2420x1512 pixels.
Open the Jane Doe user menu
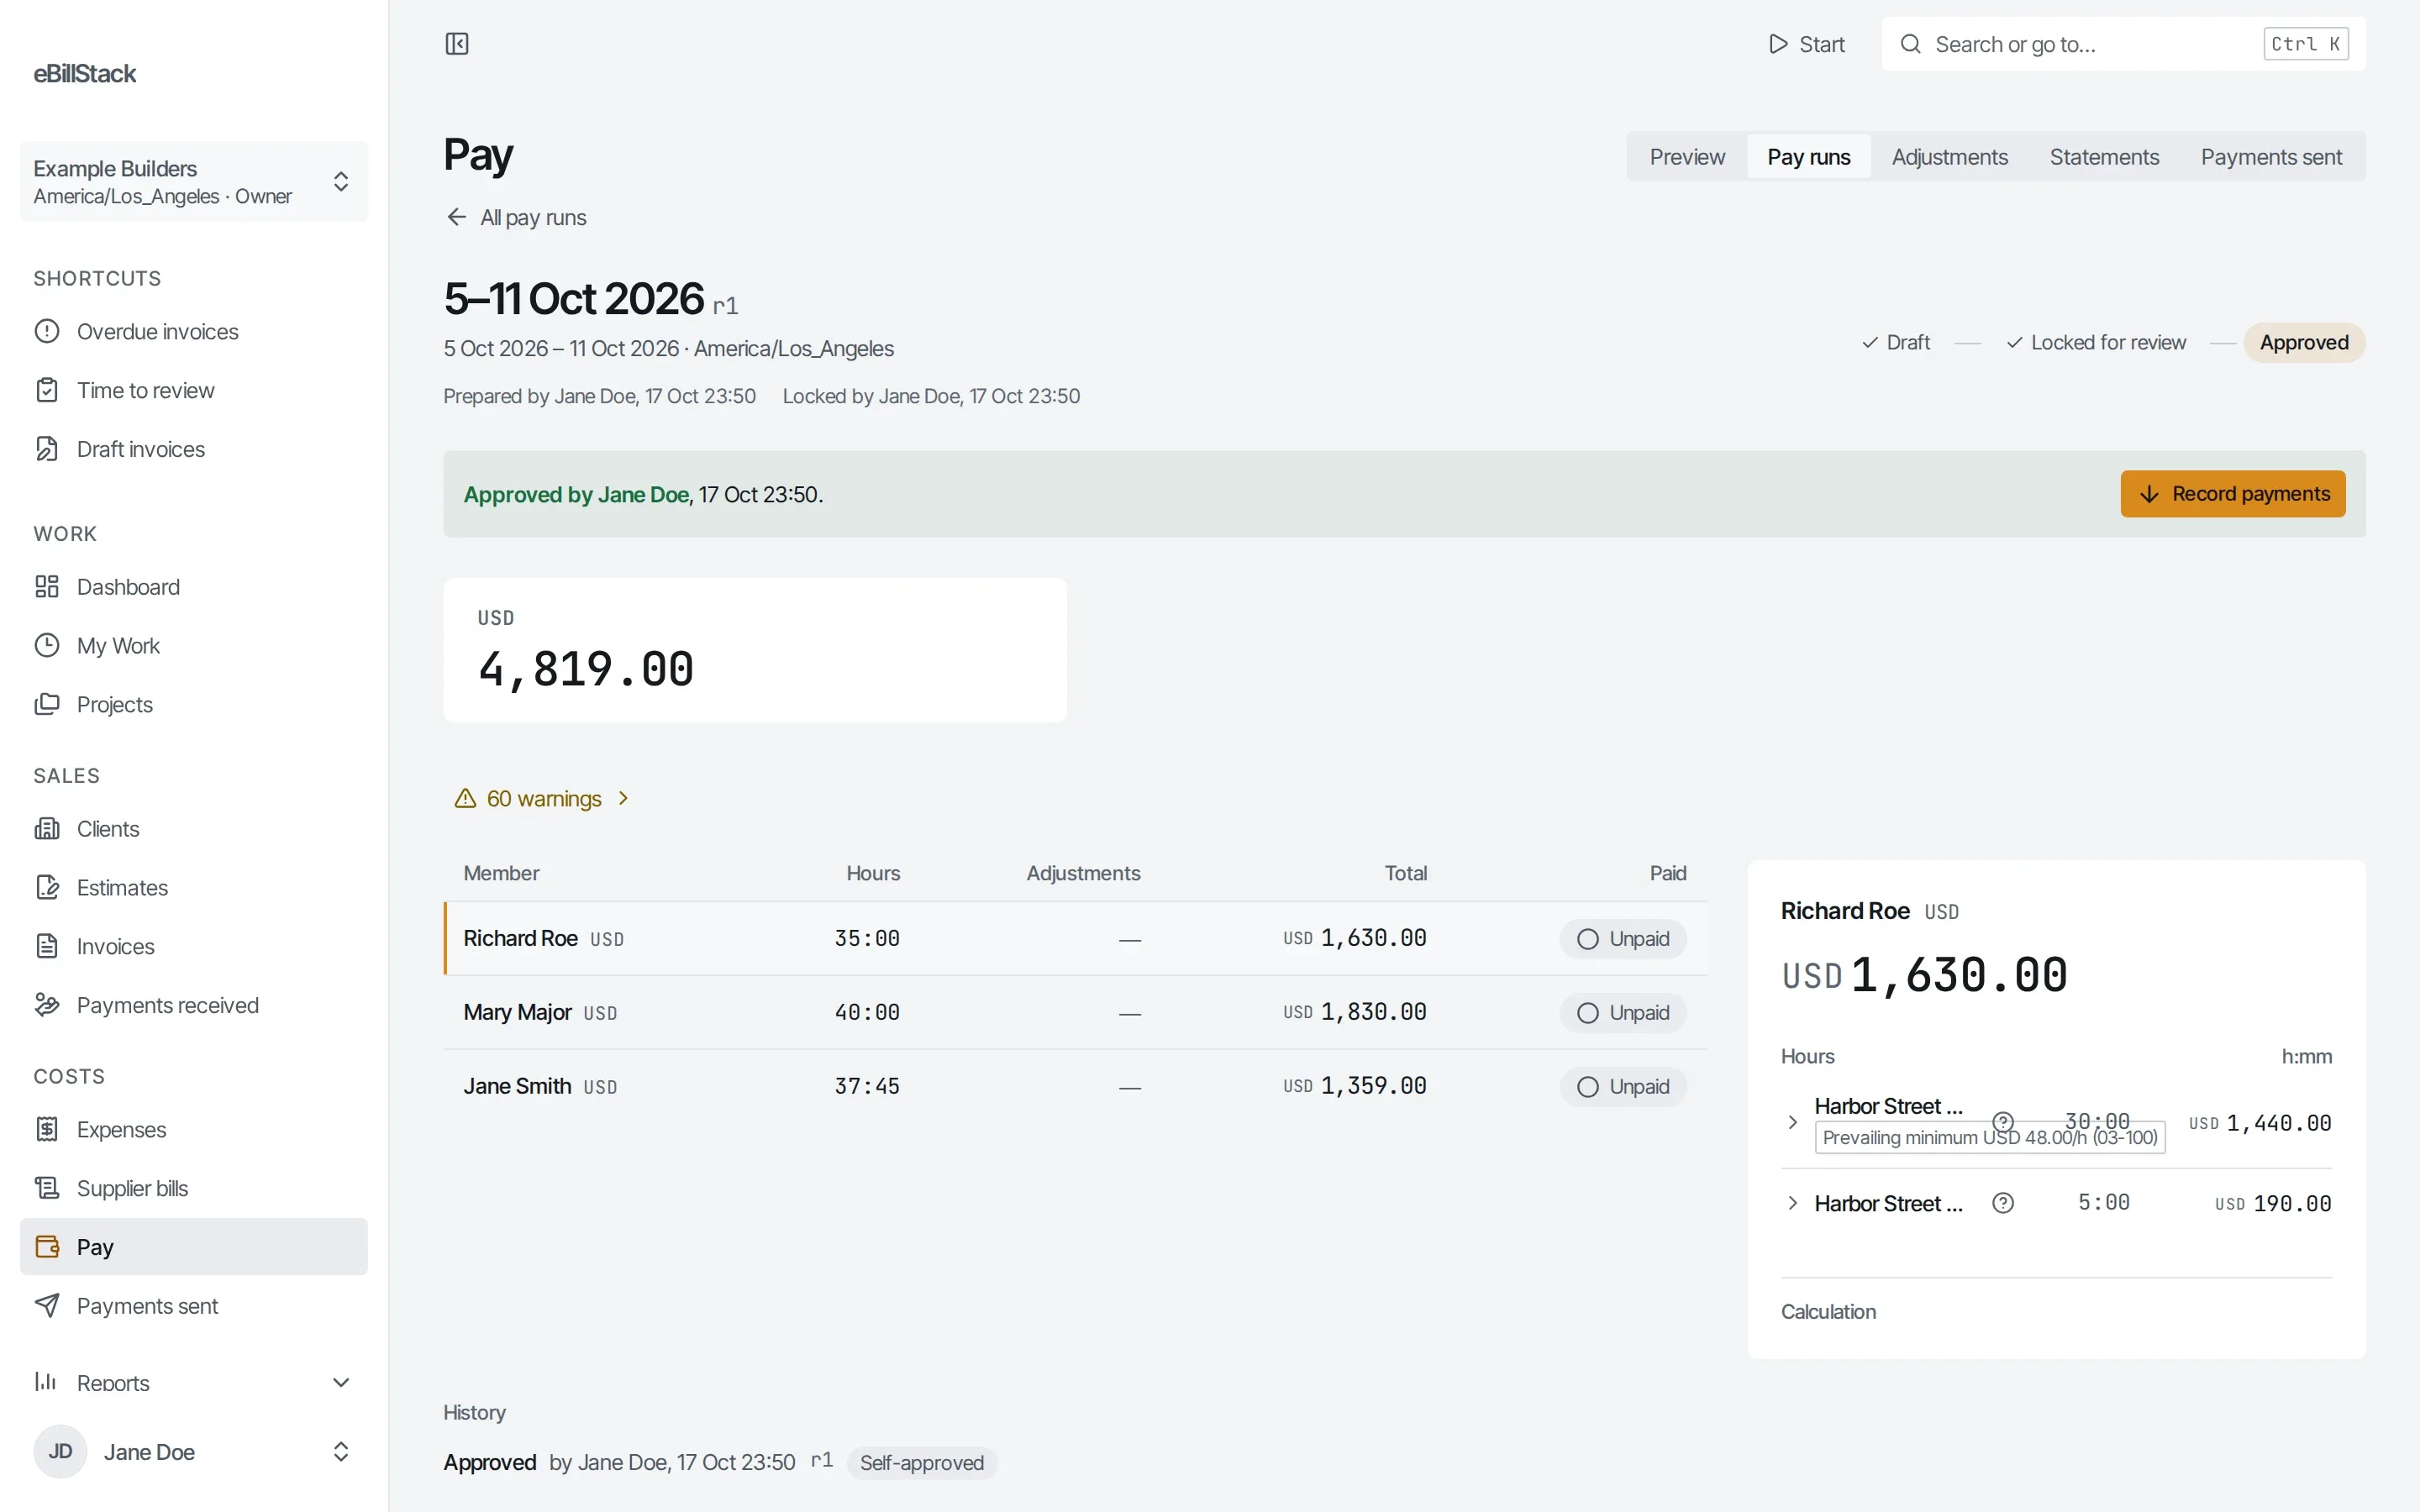click(x=194, y=1452)
